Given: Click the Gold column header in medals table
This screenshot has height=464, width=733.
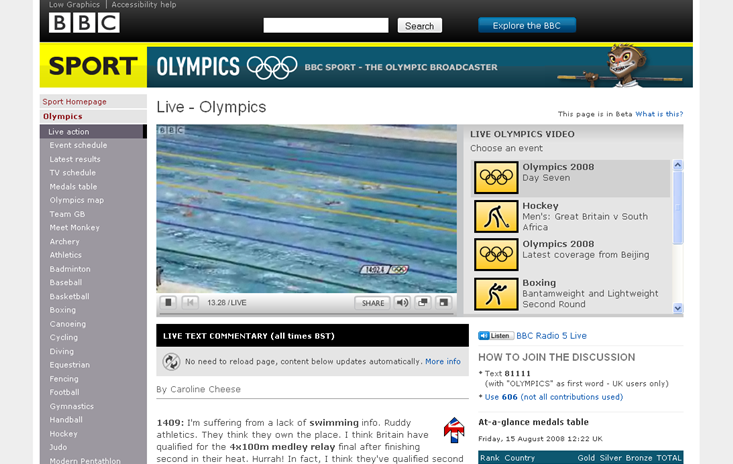Looking at the screenshot, I should (586, 458).
